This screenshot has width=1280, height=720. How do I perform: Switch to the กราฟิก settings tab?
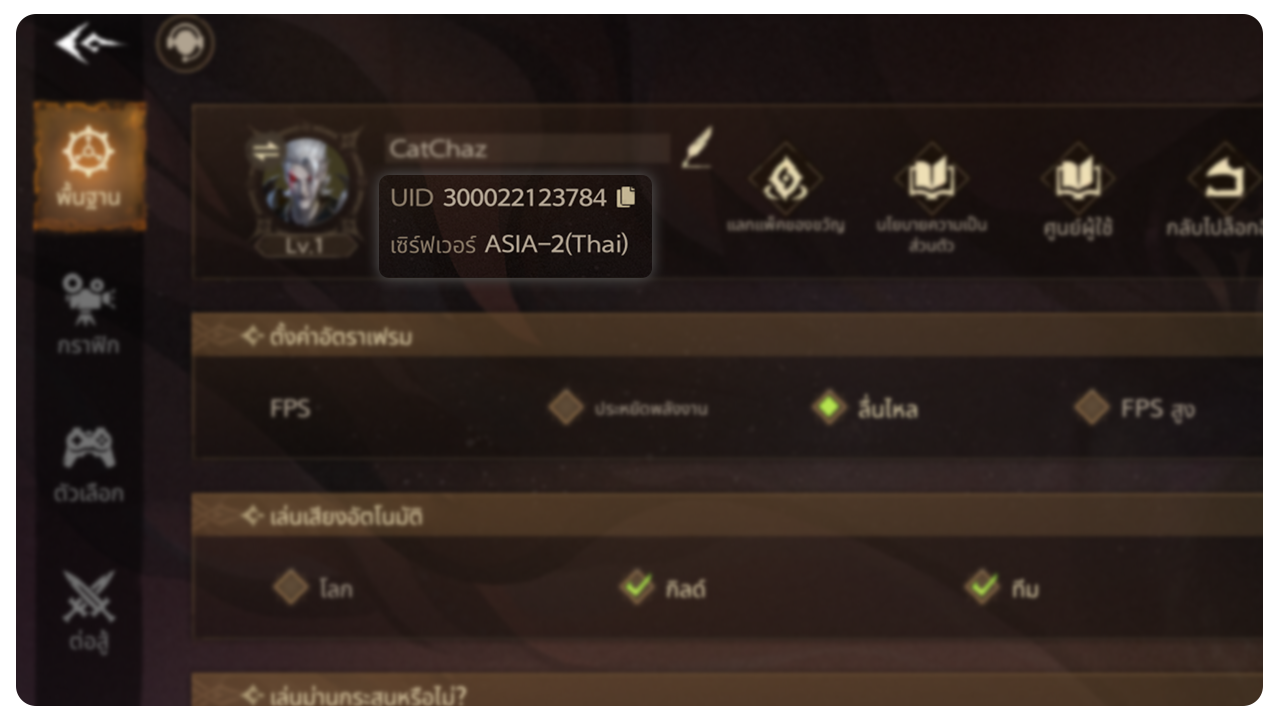(89, 315)
